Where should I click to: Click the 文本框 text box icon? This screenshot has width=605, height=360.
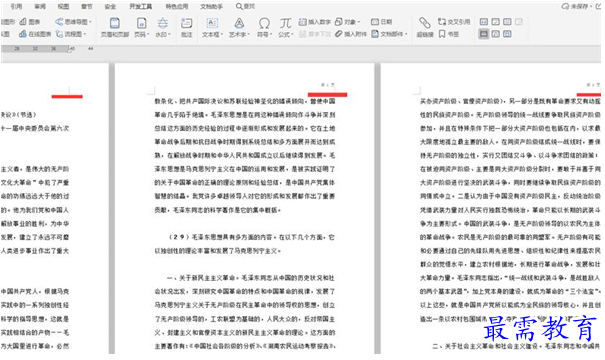(x=212, y=23)
